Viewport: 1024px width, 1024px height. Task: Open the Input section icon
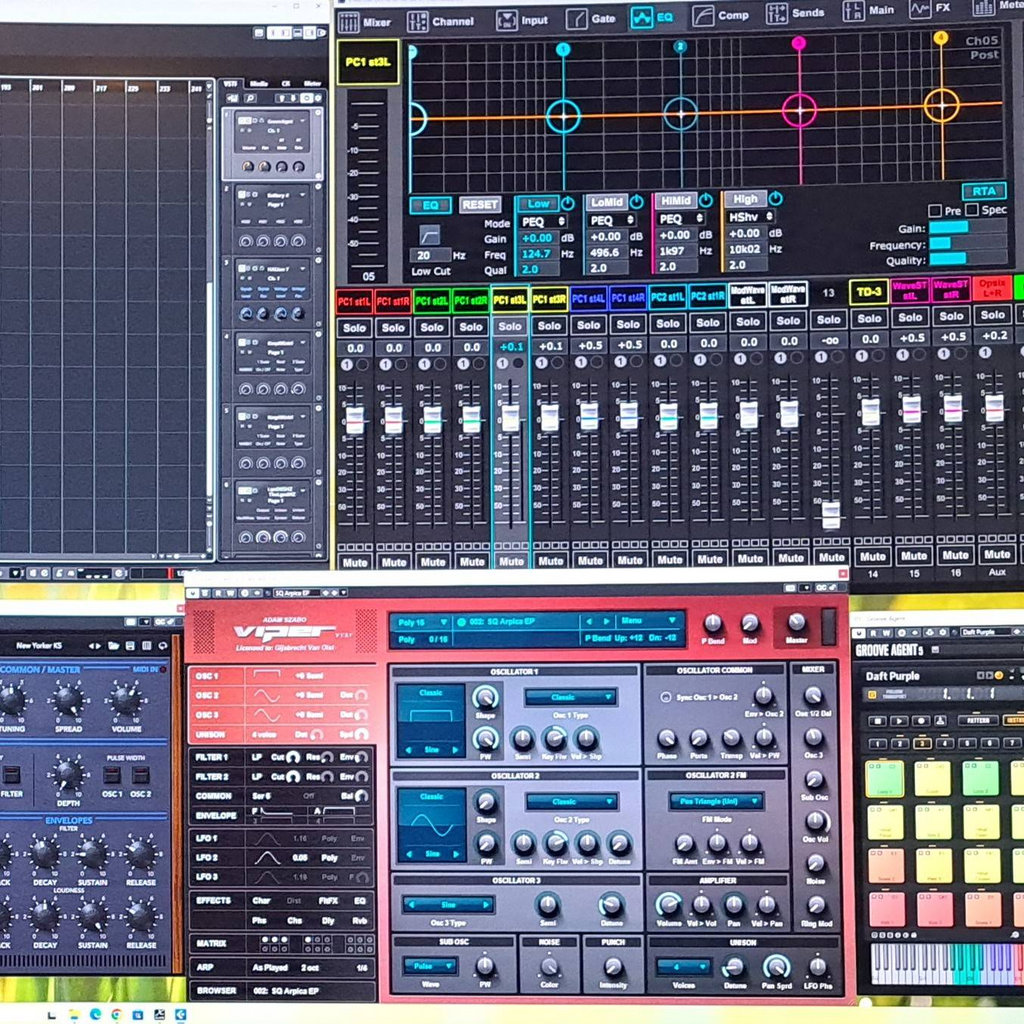click(506, 20)
